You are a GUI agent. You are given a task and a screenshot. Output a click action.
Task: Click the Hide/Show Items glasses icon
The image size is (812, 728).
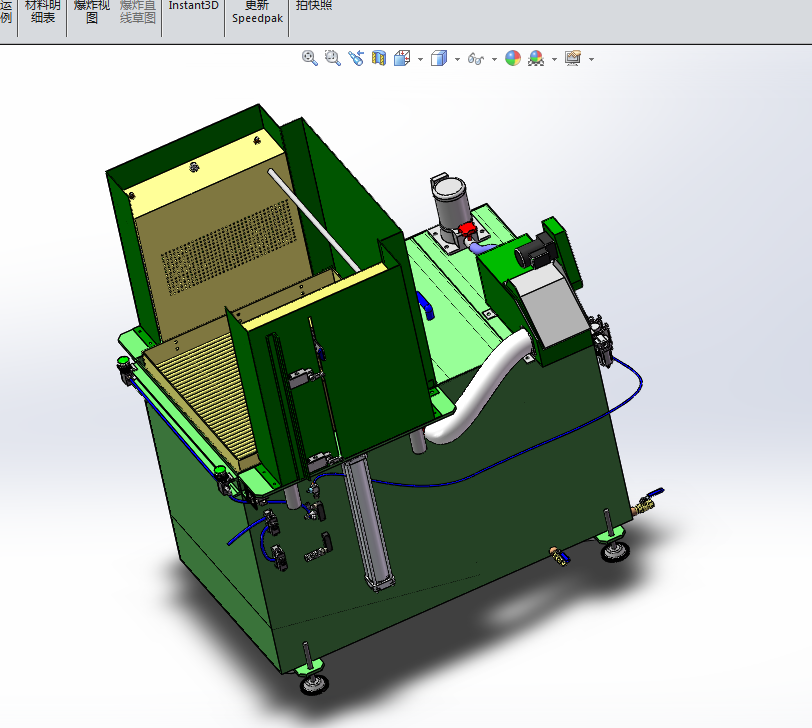point(476,59)
